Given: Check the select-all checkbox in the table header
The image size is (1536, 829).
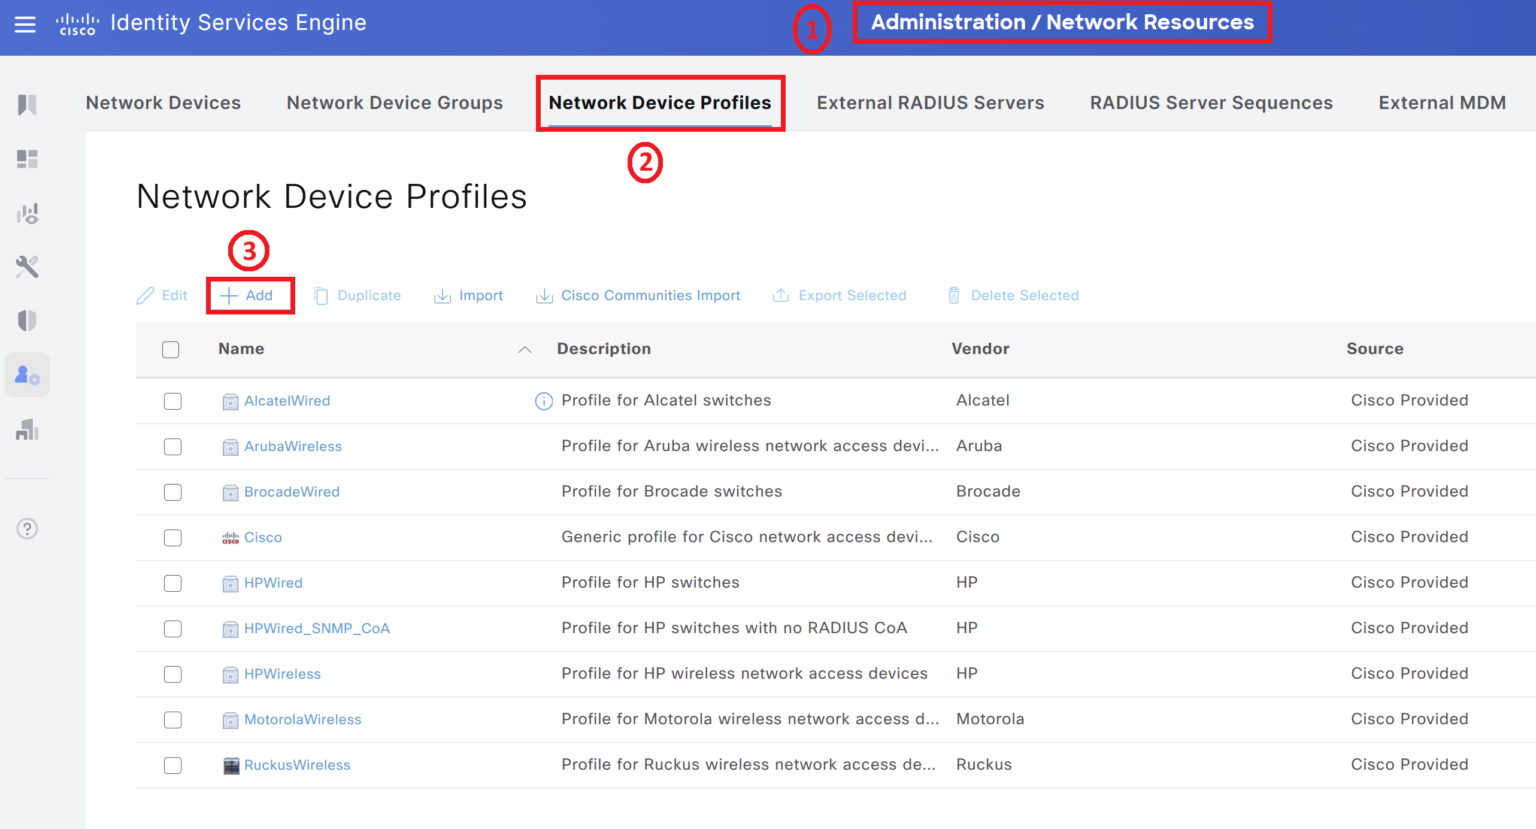Looking at the screenshot, I should [x=171, y=349].
